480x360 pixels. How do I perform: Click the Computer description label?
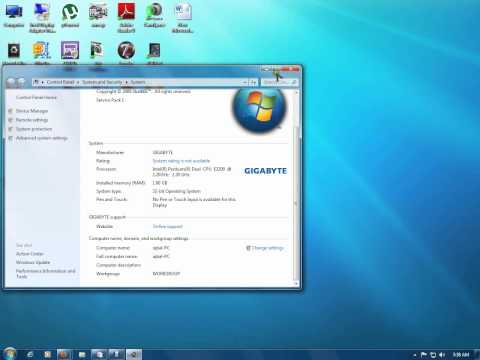118,265
